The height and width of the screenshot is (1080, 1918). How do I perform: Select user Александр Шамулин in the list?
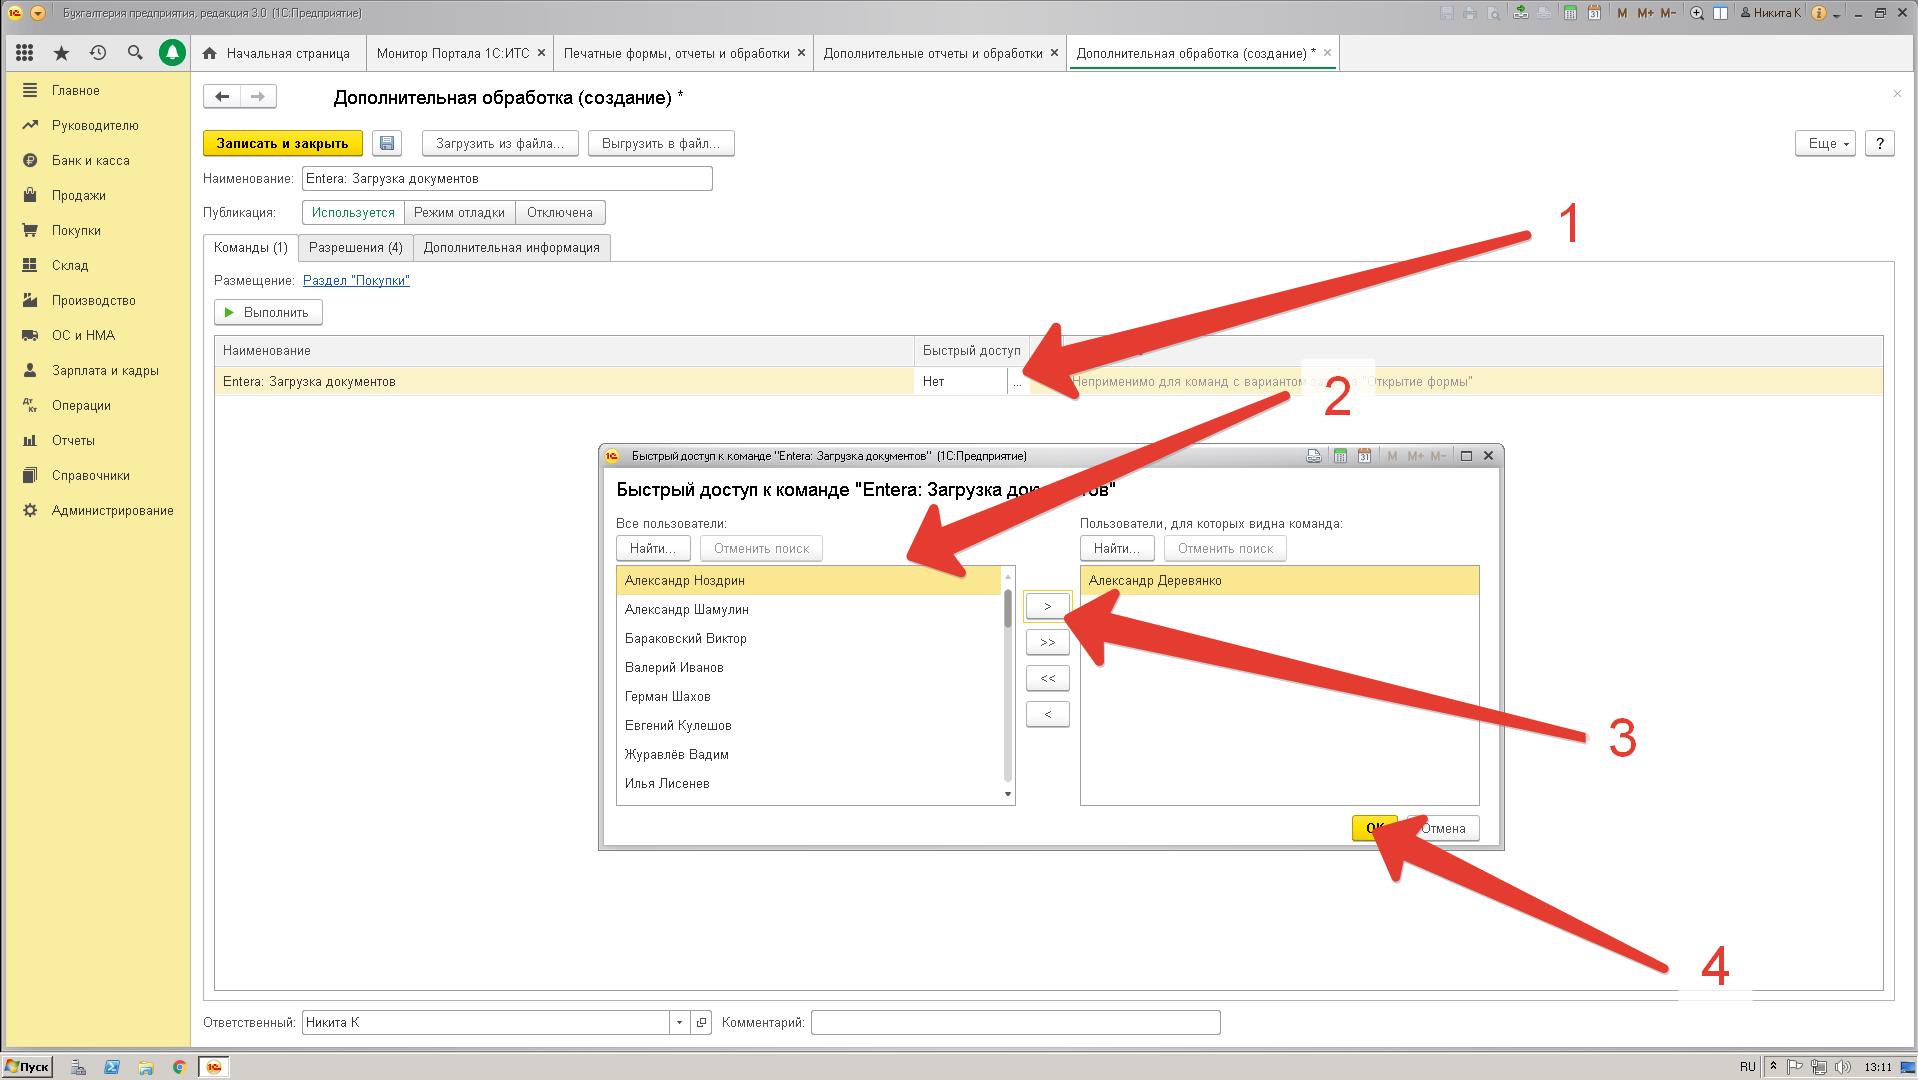pyautogui.click(x=810, y=609)
